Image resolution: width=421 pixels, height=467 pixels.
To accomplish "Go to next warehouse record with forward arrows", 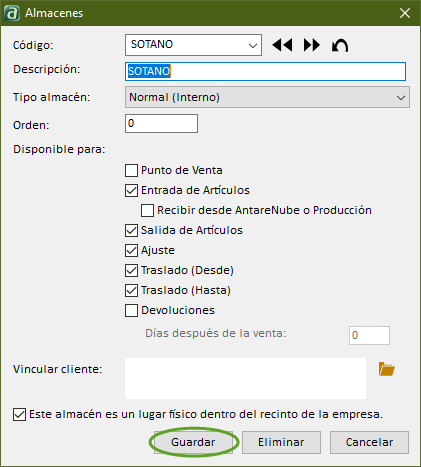I will click(x=311, y=45).
